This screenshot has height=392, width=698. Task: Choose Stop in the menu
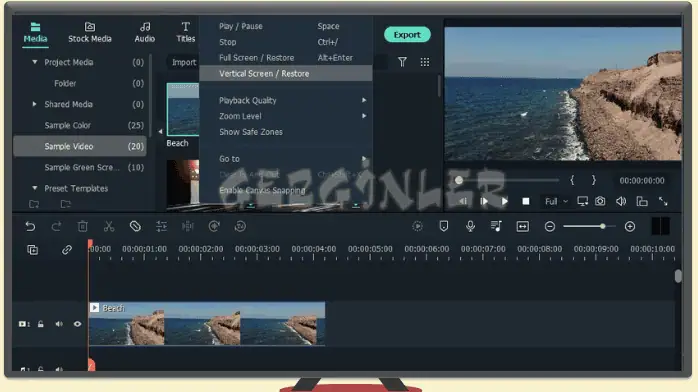(x=286, y=42)
